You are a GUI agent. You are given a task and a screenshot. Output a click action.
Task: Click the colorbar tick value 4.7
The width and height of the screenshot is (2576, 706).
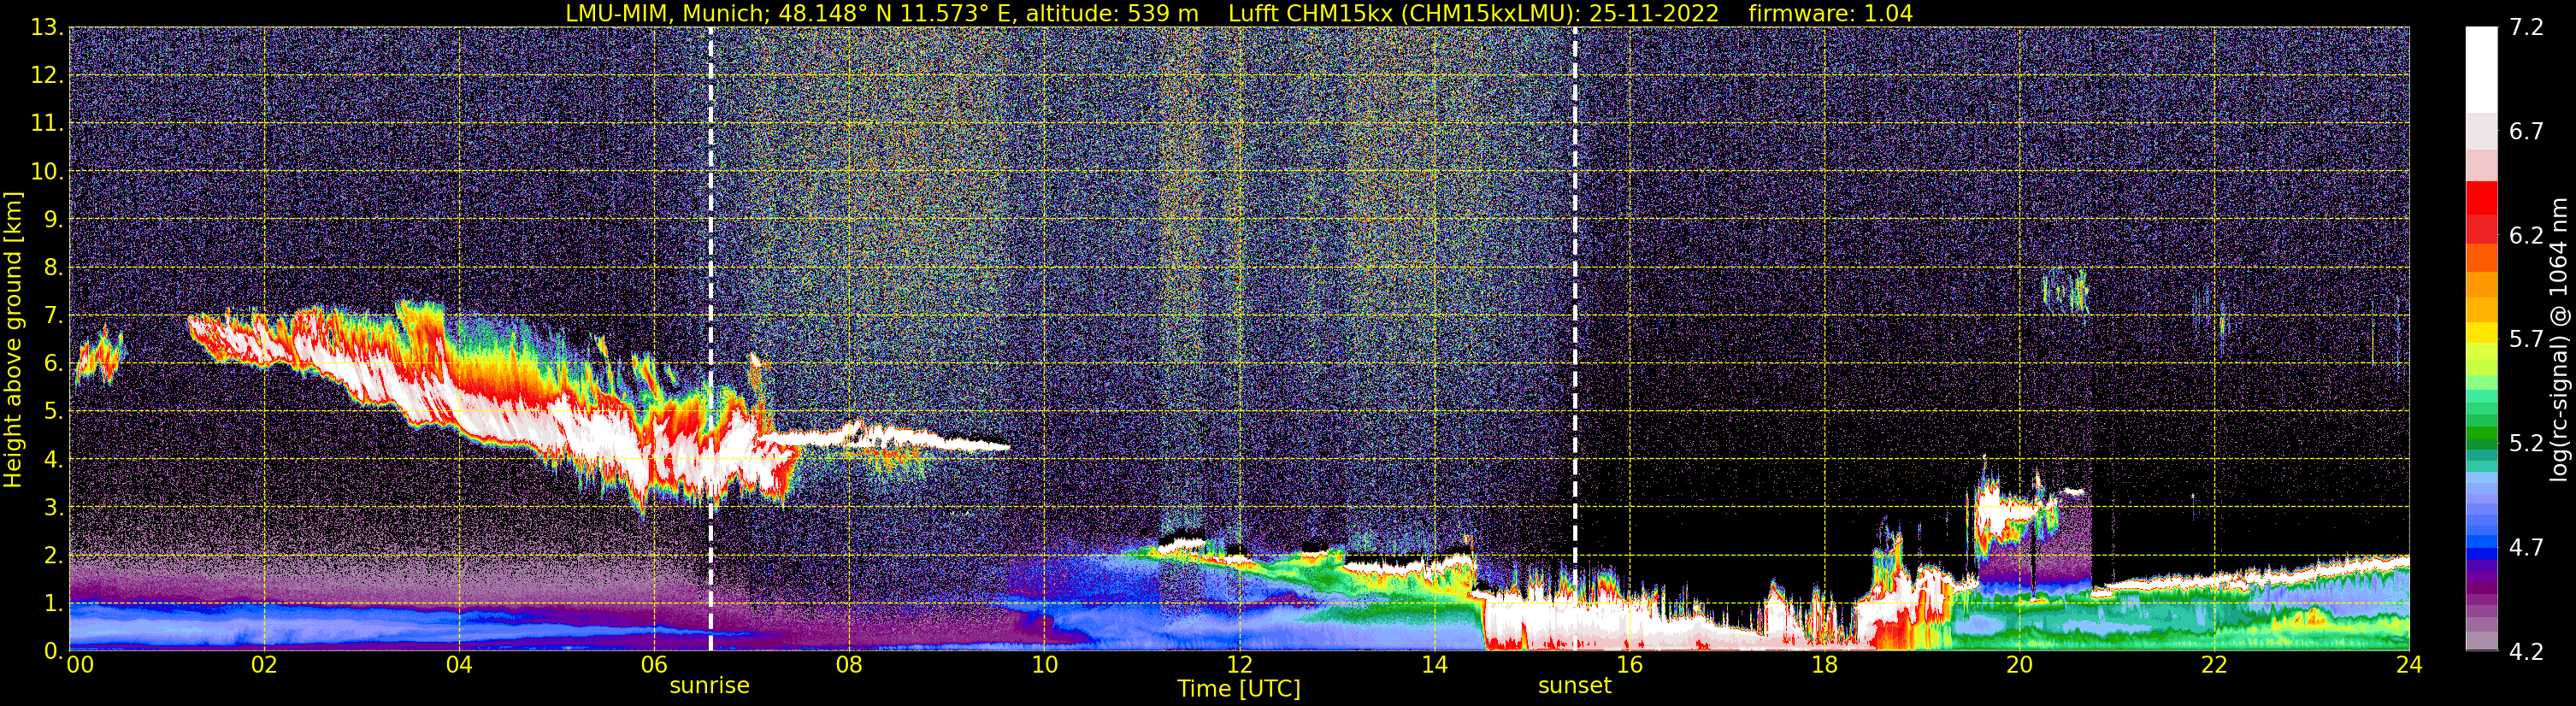click(x=2526, y=548)
